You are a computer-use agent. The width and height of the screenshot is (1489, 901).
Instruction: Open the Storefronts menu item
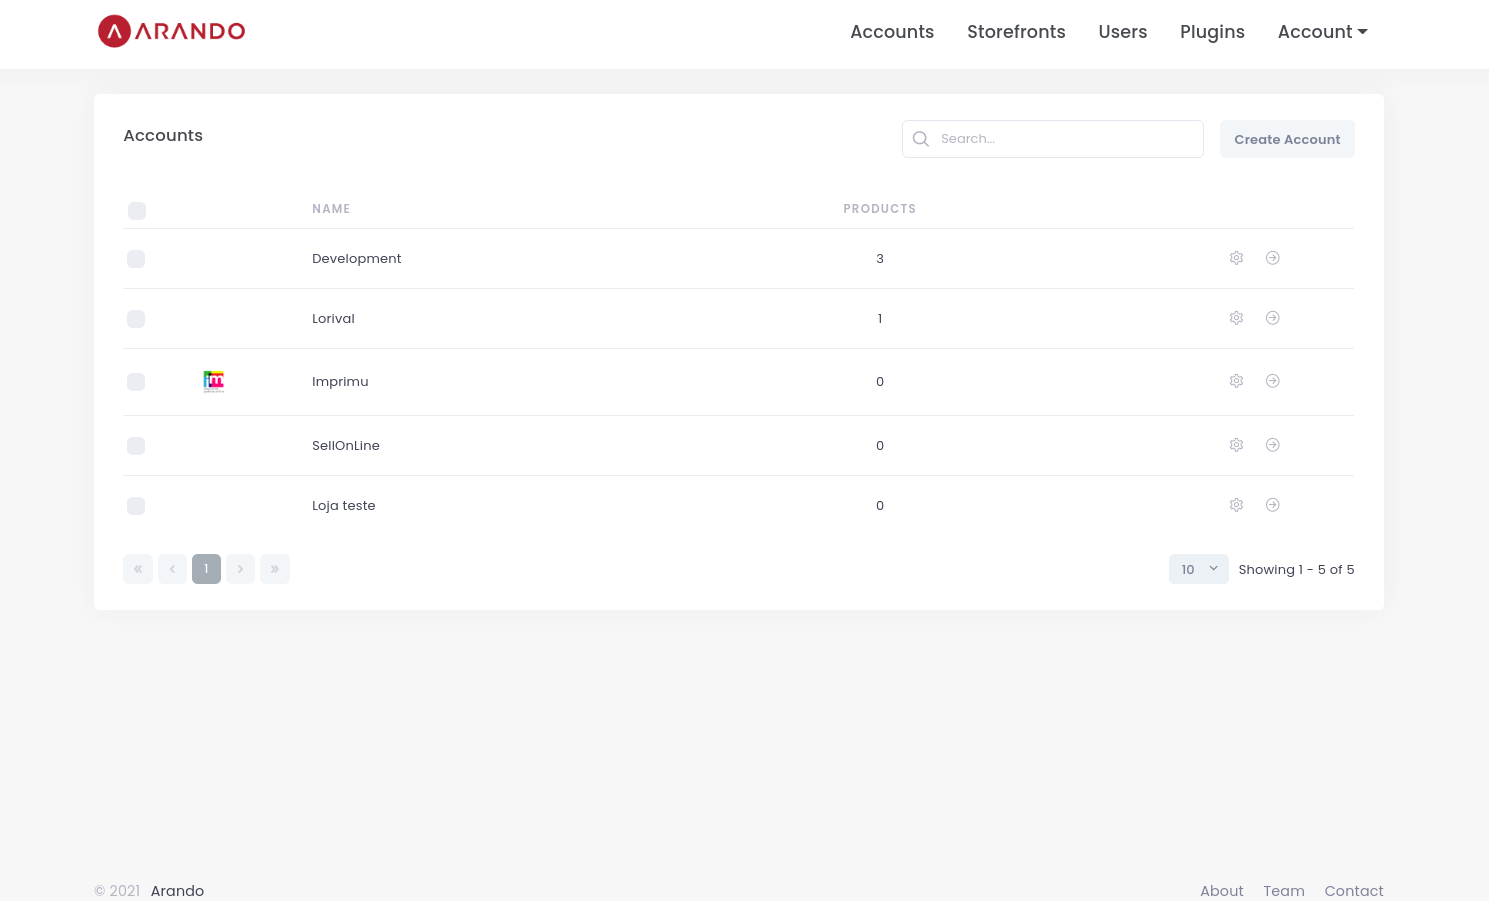coord(1016,32)
